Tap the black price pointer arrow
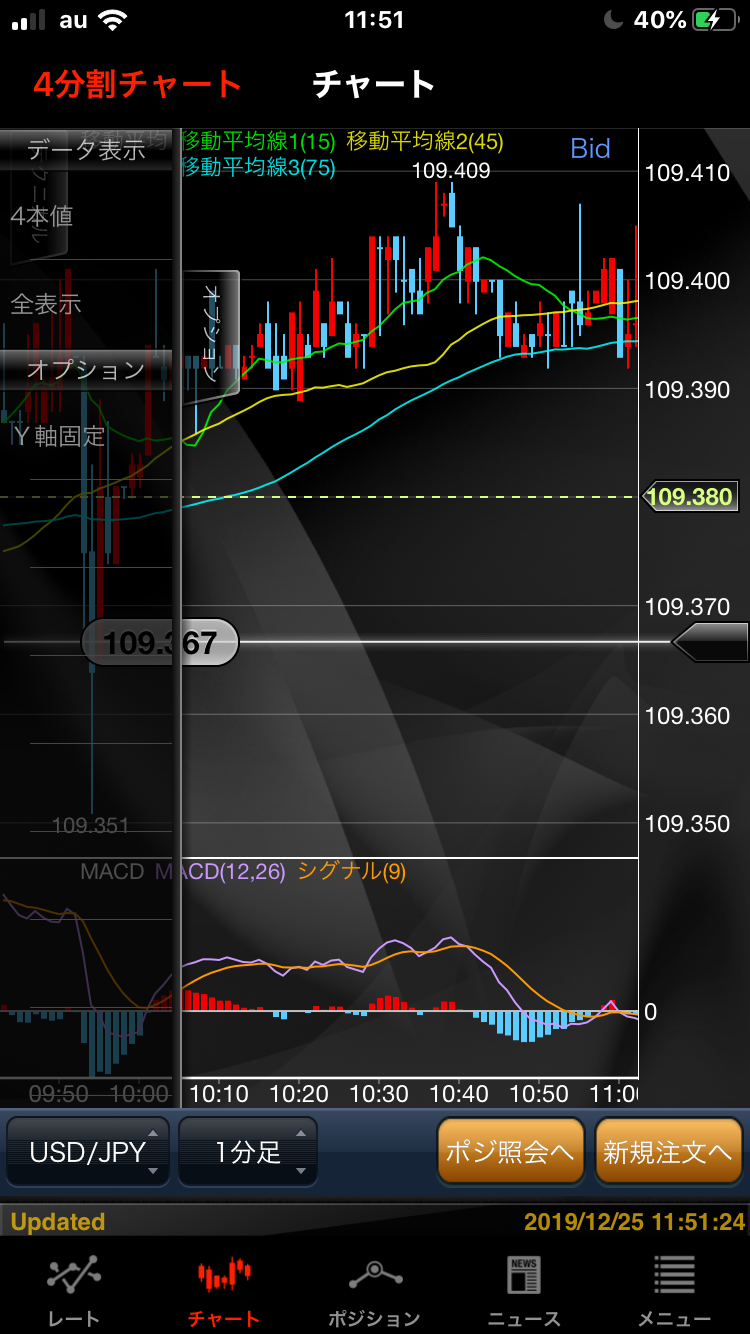 point(710,642)
